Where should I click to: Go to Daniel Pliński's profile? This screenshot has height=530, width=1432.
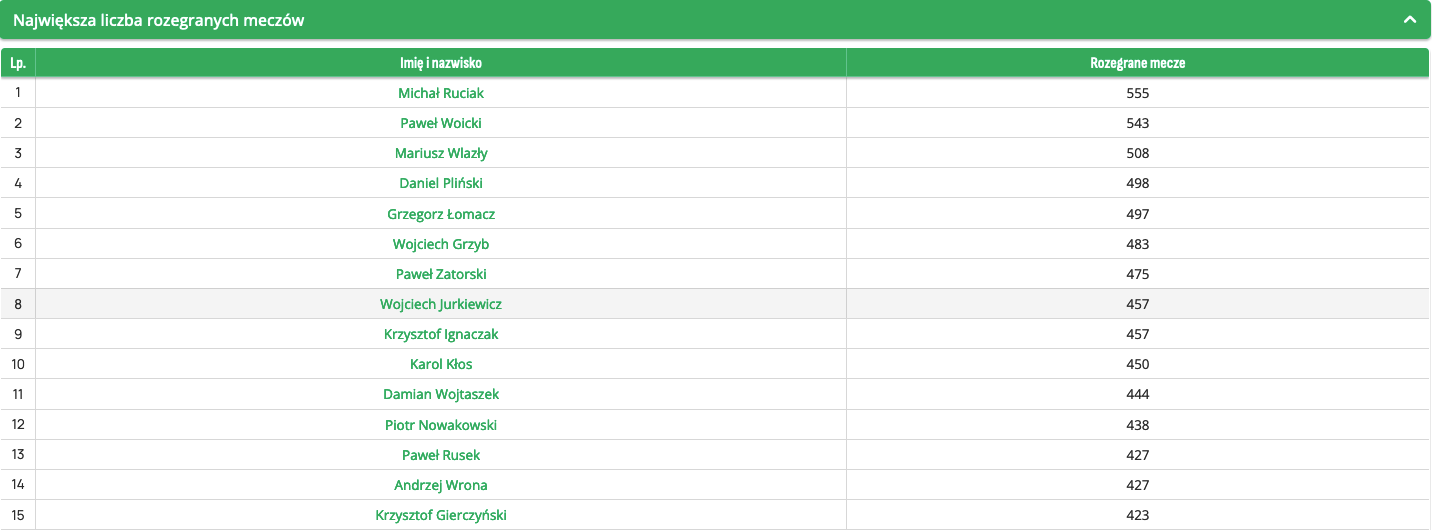pos(441,184)
